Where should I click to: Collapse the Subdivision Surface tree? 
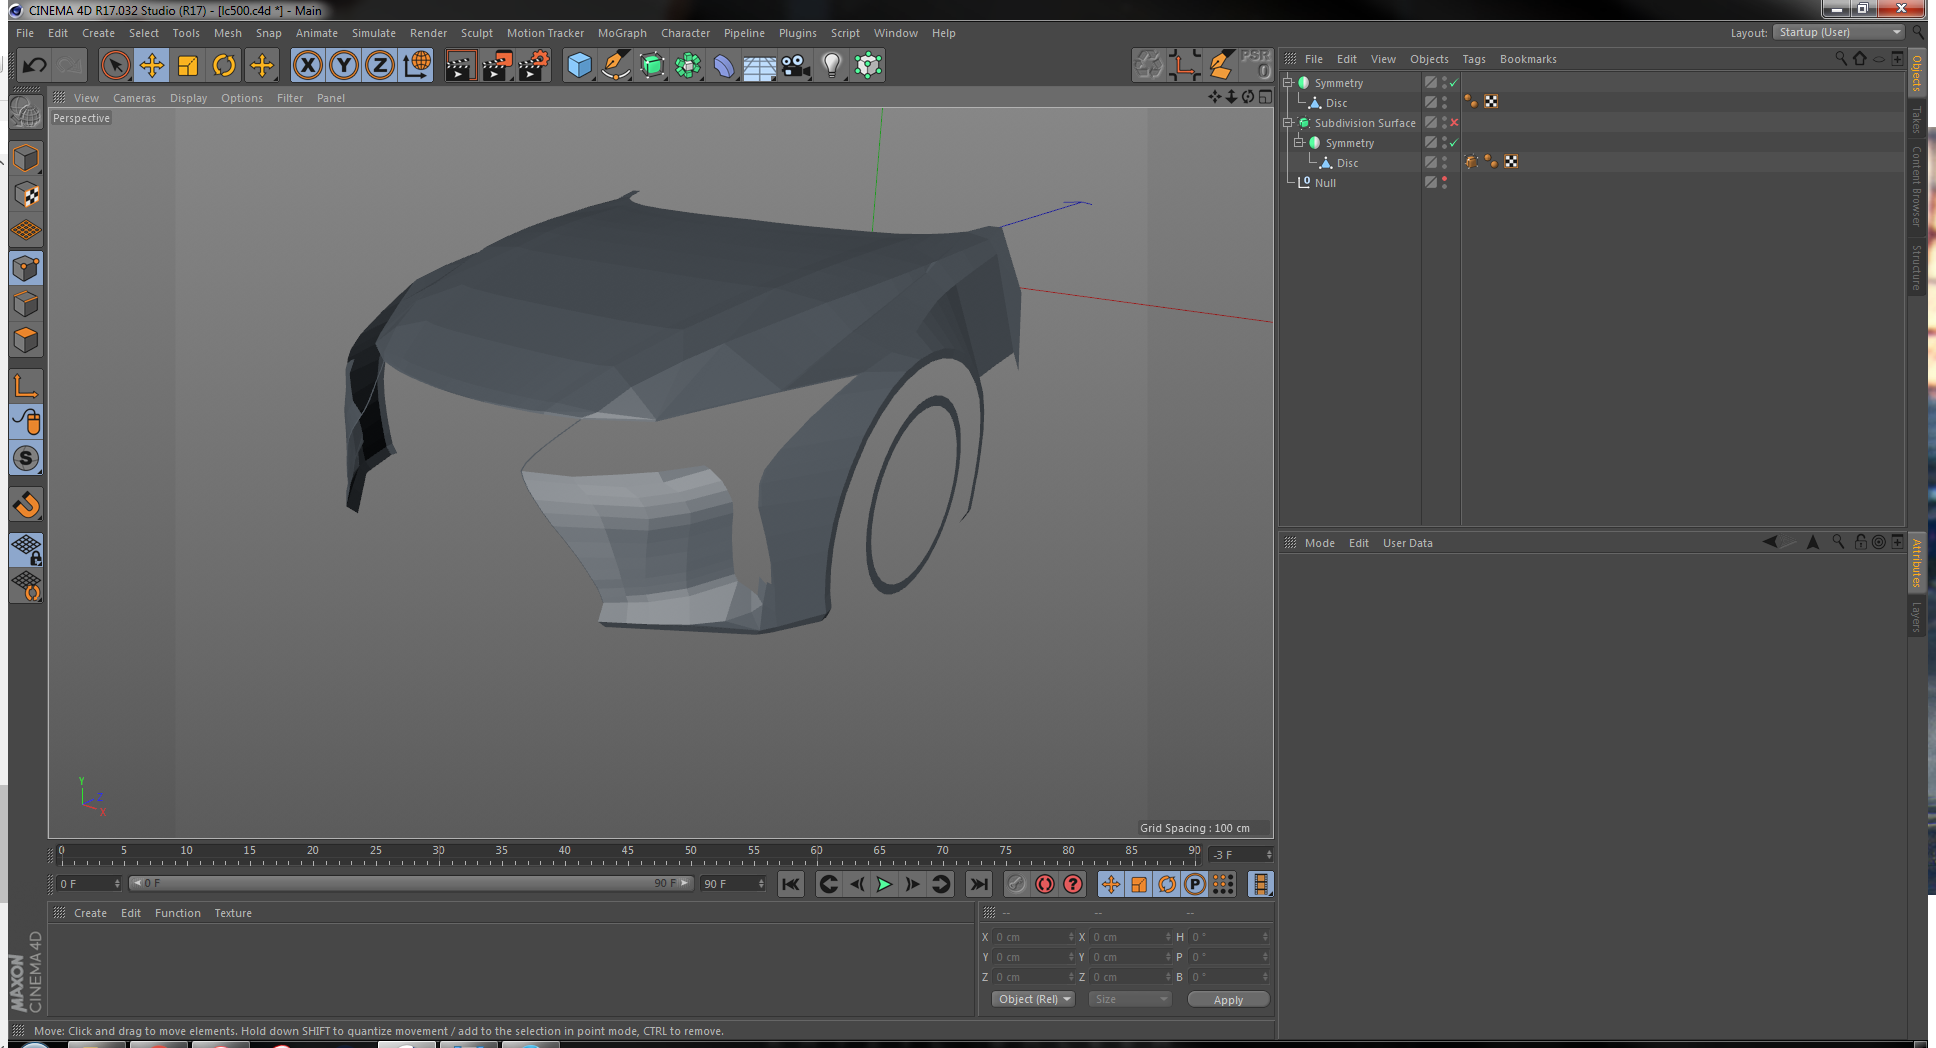coord(1288,123)
